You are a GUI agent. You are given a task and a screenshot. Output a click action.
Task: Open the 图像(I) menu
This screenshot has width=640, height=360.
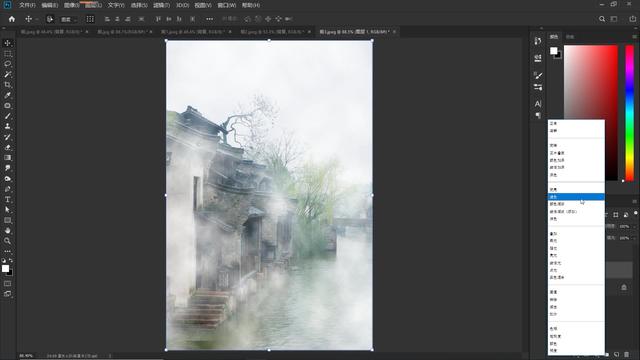[x=71, y=5]
